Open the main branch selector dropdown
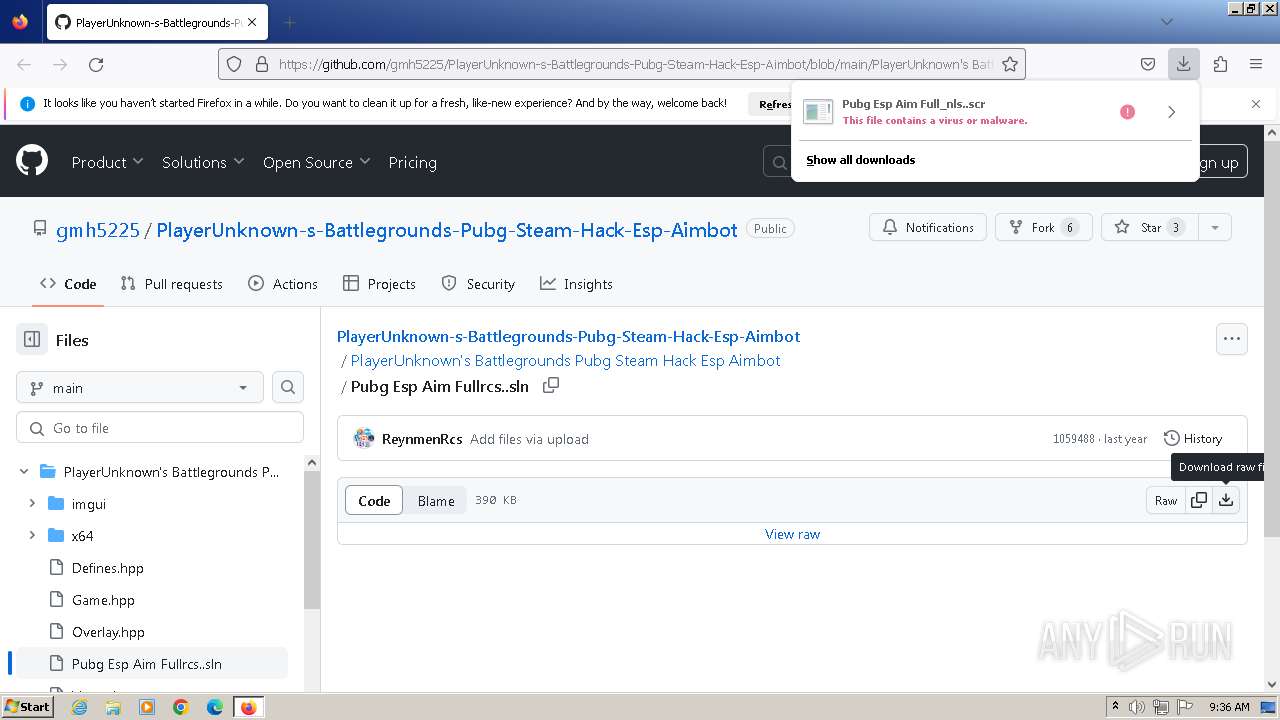This screenshot has height=720, width=1280. 140,387
